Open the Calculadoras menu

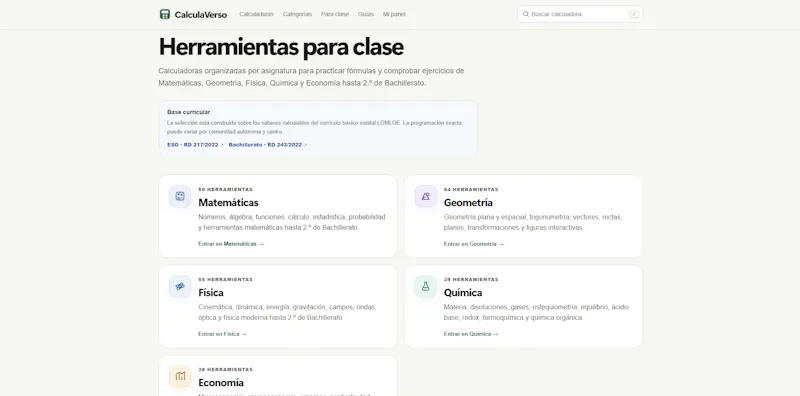257,14
